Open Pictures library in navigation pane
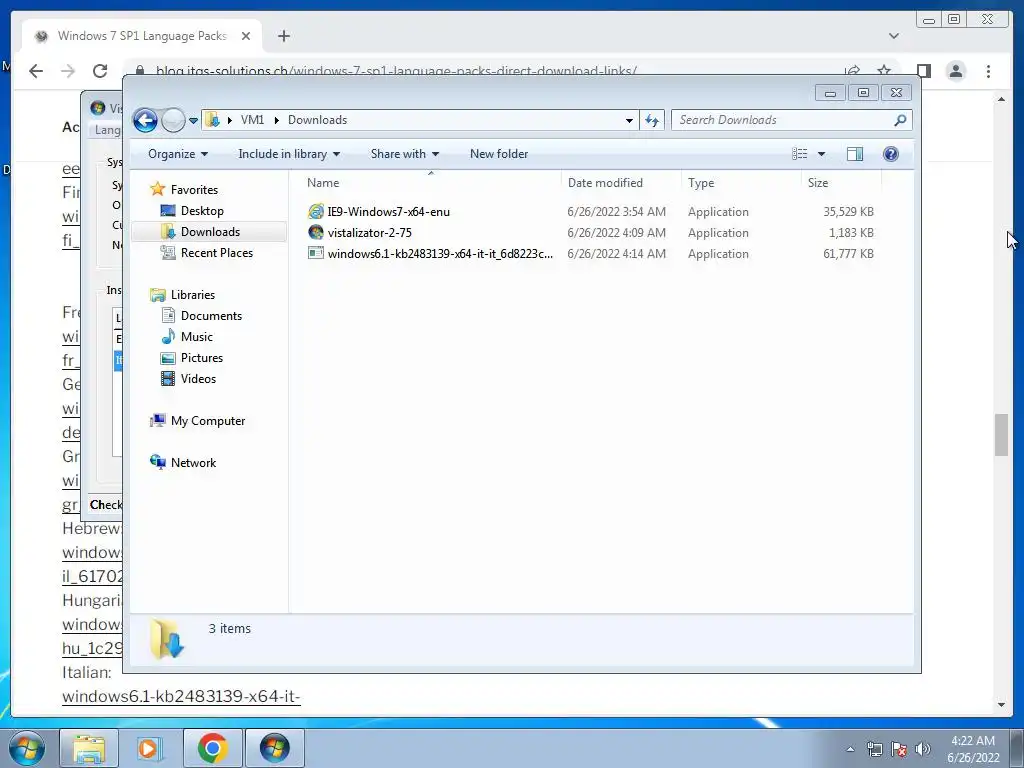This screenshot has height=768, width=1024. (202, 358)
